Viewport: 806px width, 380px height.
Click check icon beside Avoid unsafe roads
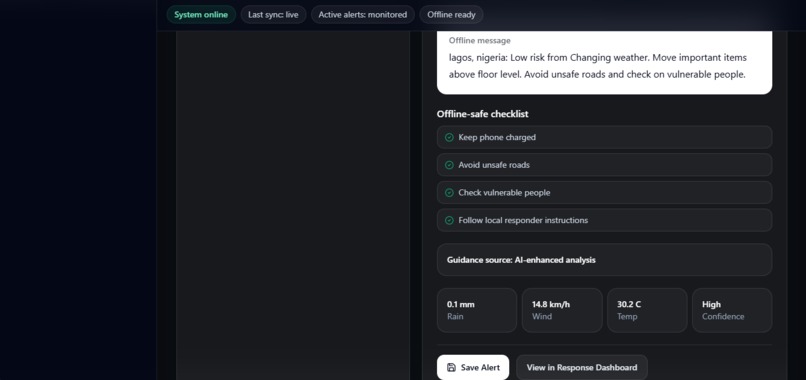449,165
